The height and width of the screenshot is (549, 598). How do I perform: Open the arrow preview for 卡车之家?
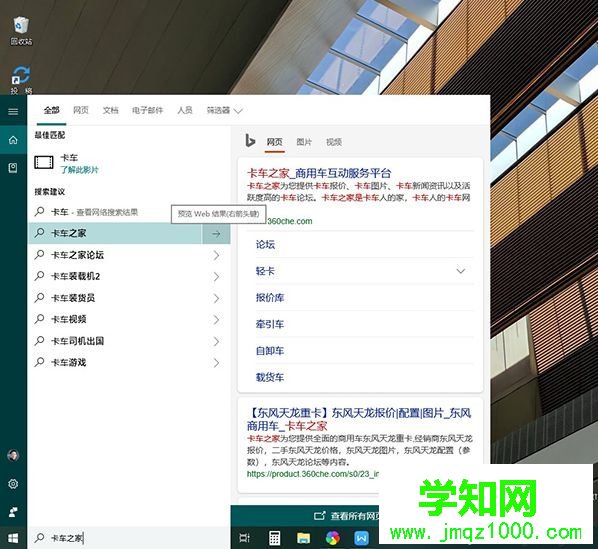coord(216,233)
